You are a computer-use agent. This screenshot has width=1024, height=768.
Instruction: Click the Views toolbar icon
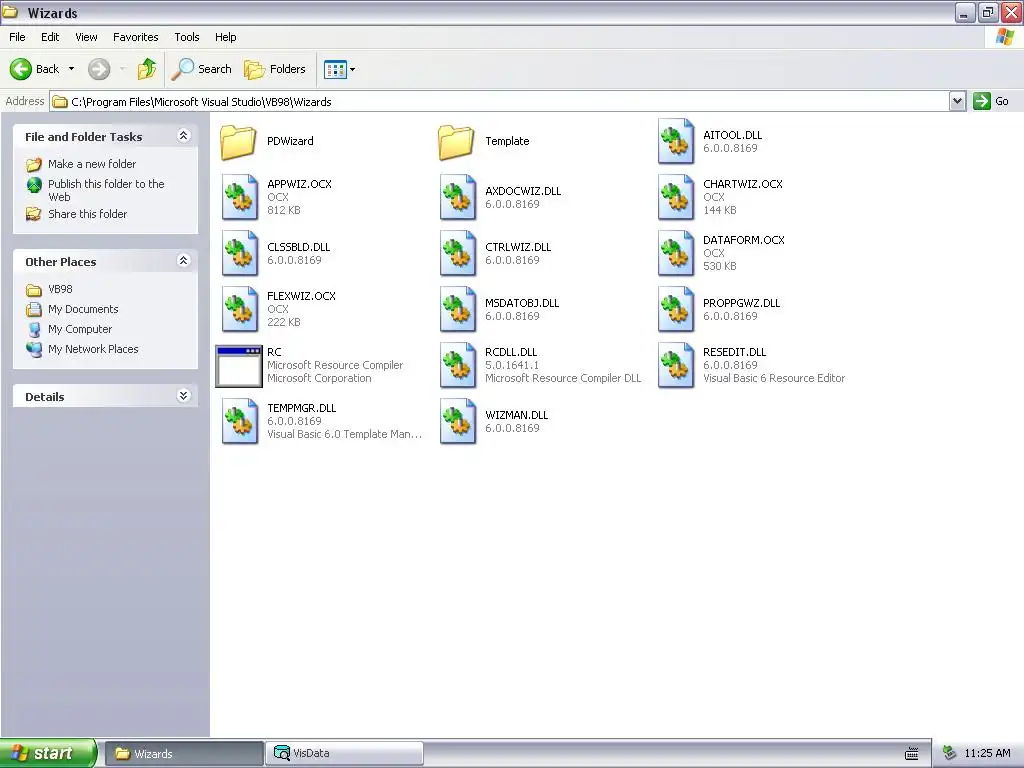click(x=336, y=69)
